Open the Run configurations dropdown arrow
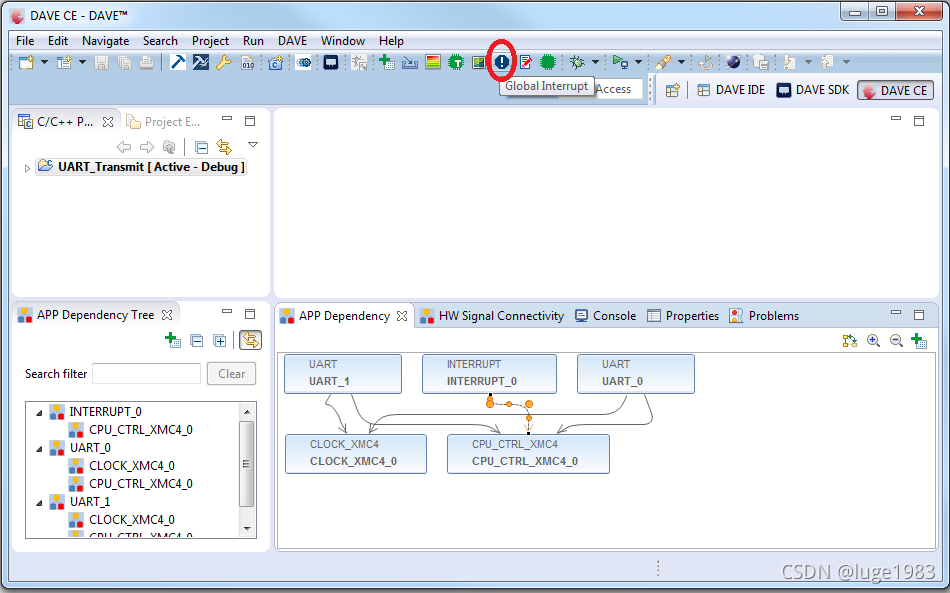The width and height of the screenshot is (950, 593). pos(638,62)
